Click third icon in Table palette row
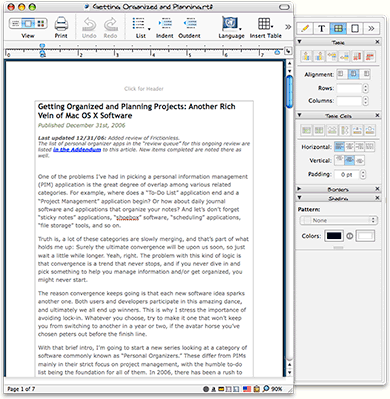390x399 pixels. point(332,56)
